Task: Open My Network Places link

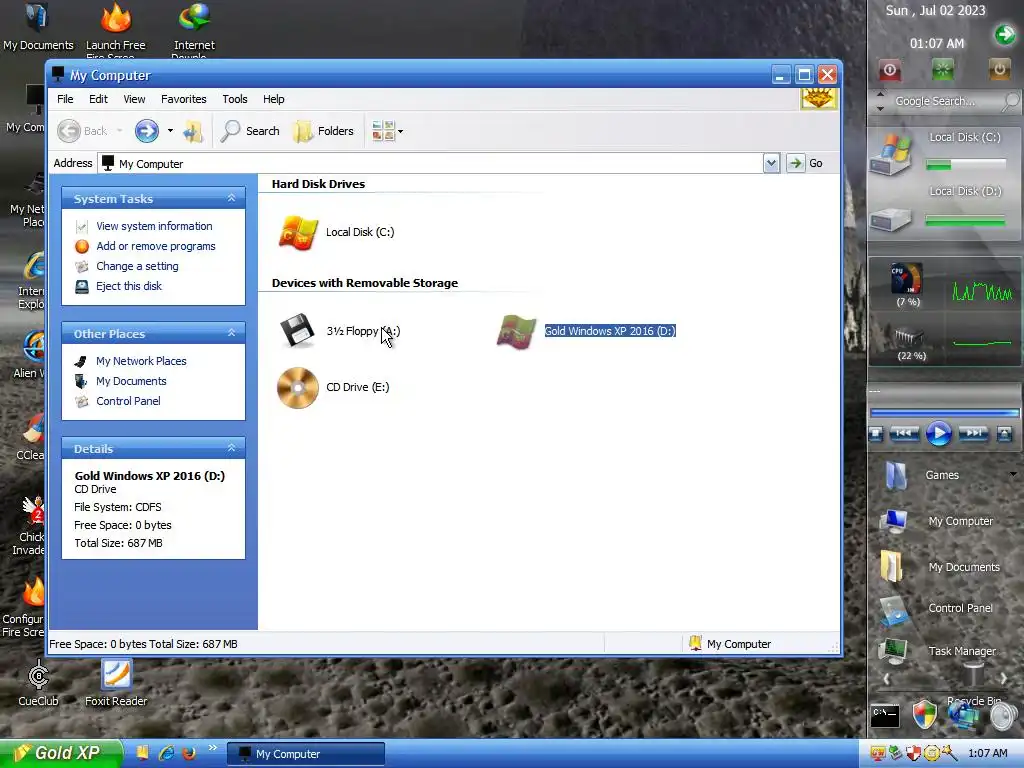Action: pyautogui.click(x=141, y=361)
